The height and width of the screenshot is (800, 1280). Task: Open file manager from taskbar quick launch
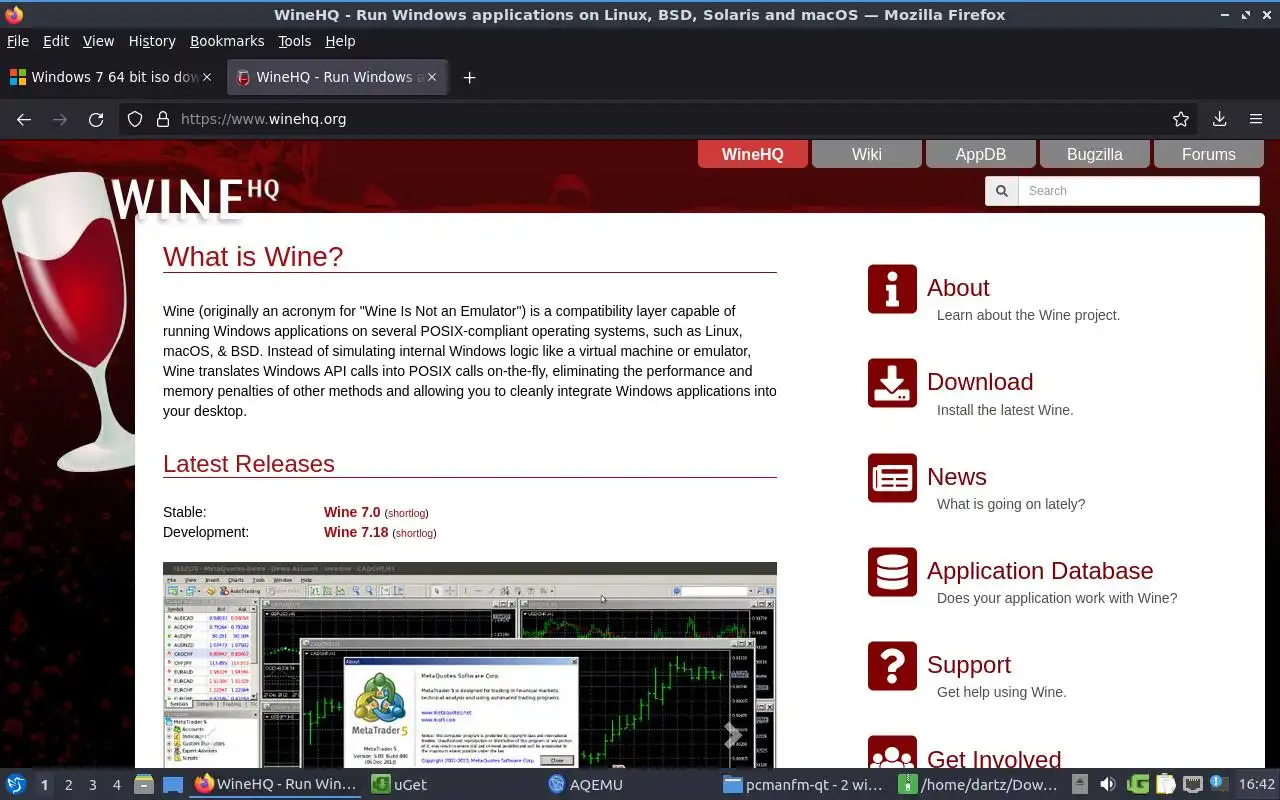pyautogui.click(x=143, y=785)
